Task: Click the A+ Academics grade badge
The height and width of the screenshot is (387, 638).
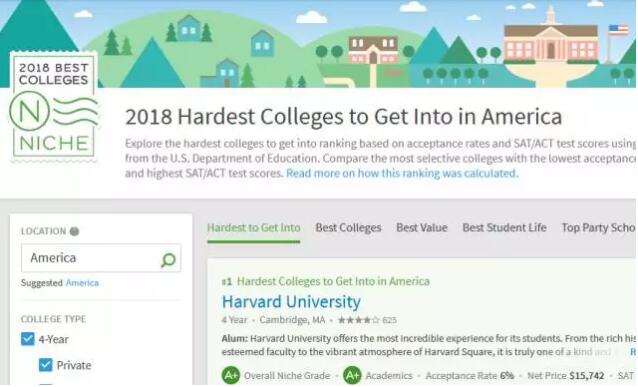Action: pos(352,375)
